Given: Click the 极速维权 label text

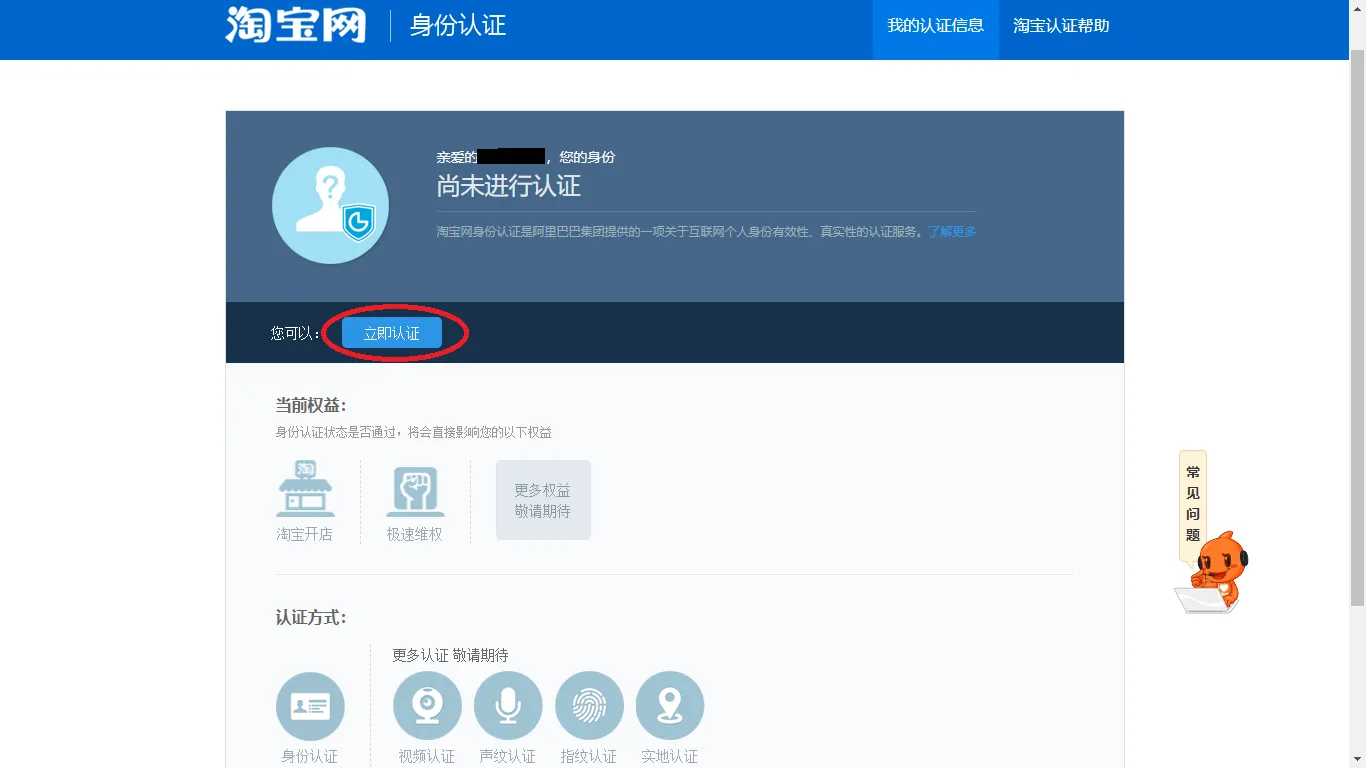Looking at the screenshot, I should (x=415, y=535).
